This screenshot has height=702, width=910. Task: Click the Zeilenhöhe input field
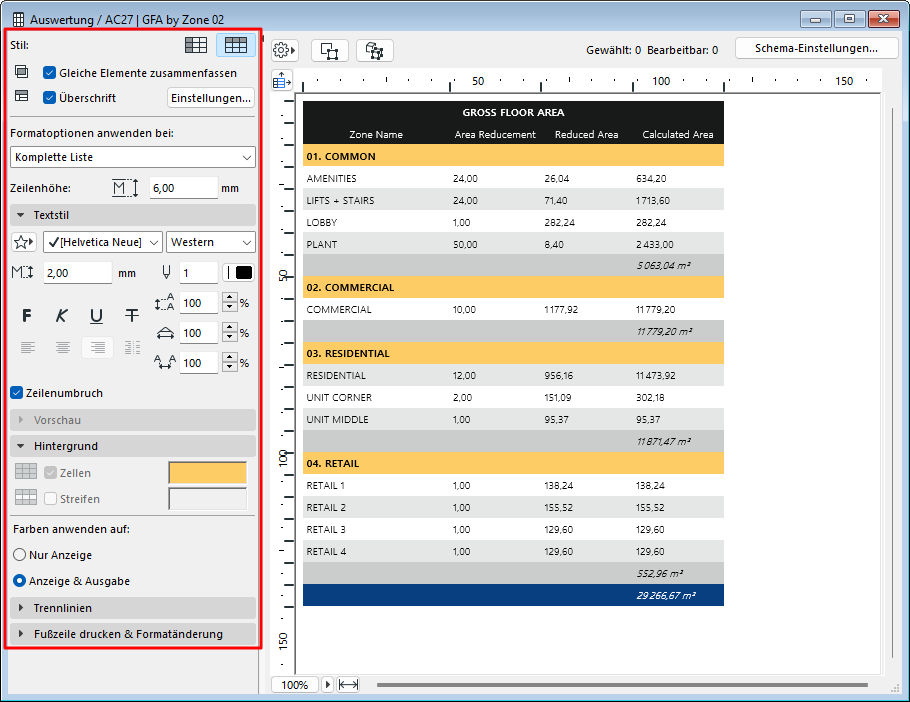183,188
